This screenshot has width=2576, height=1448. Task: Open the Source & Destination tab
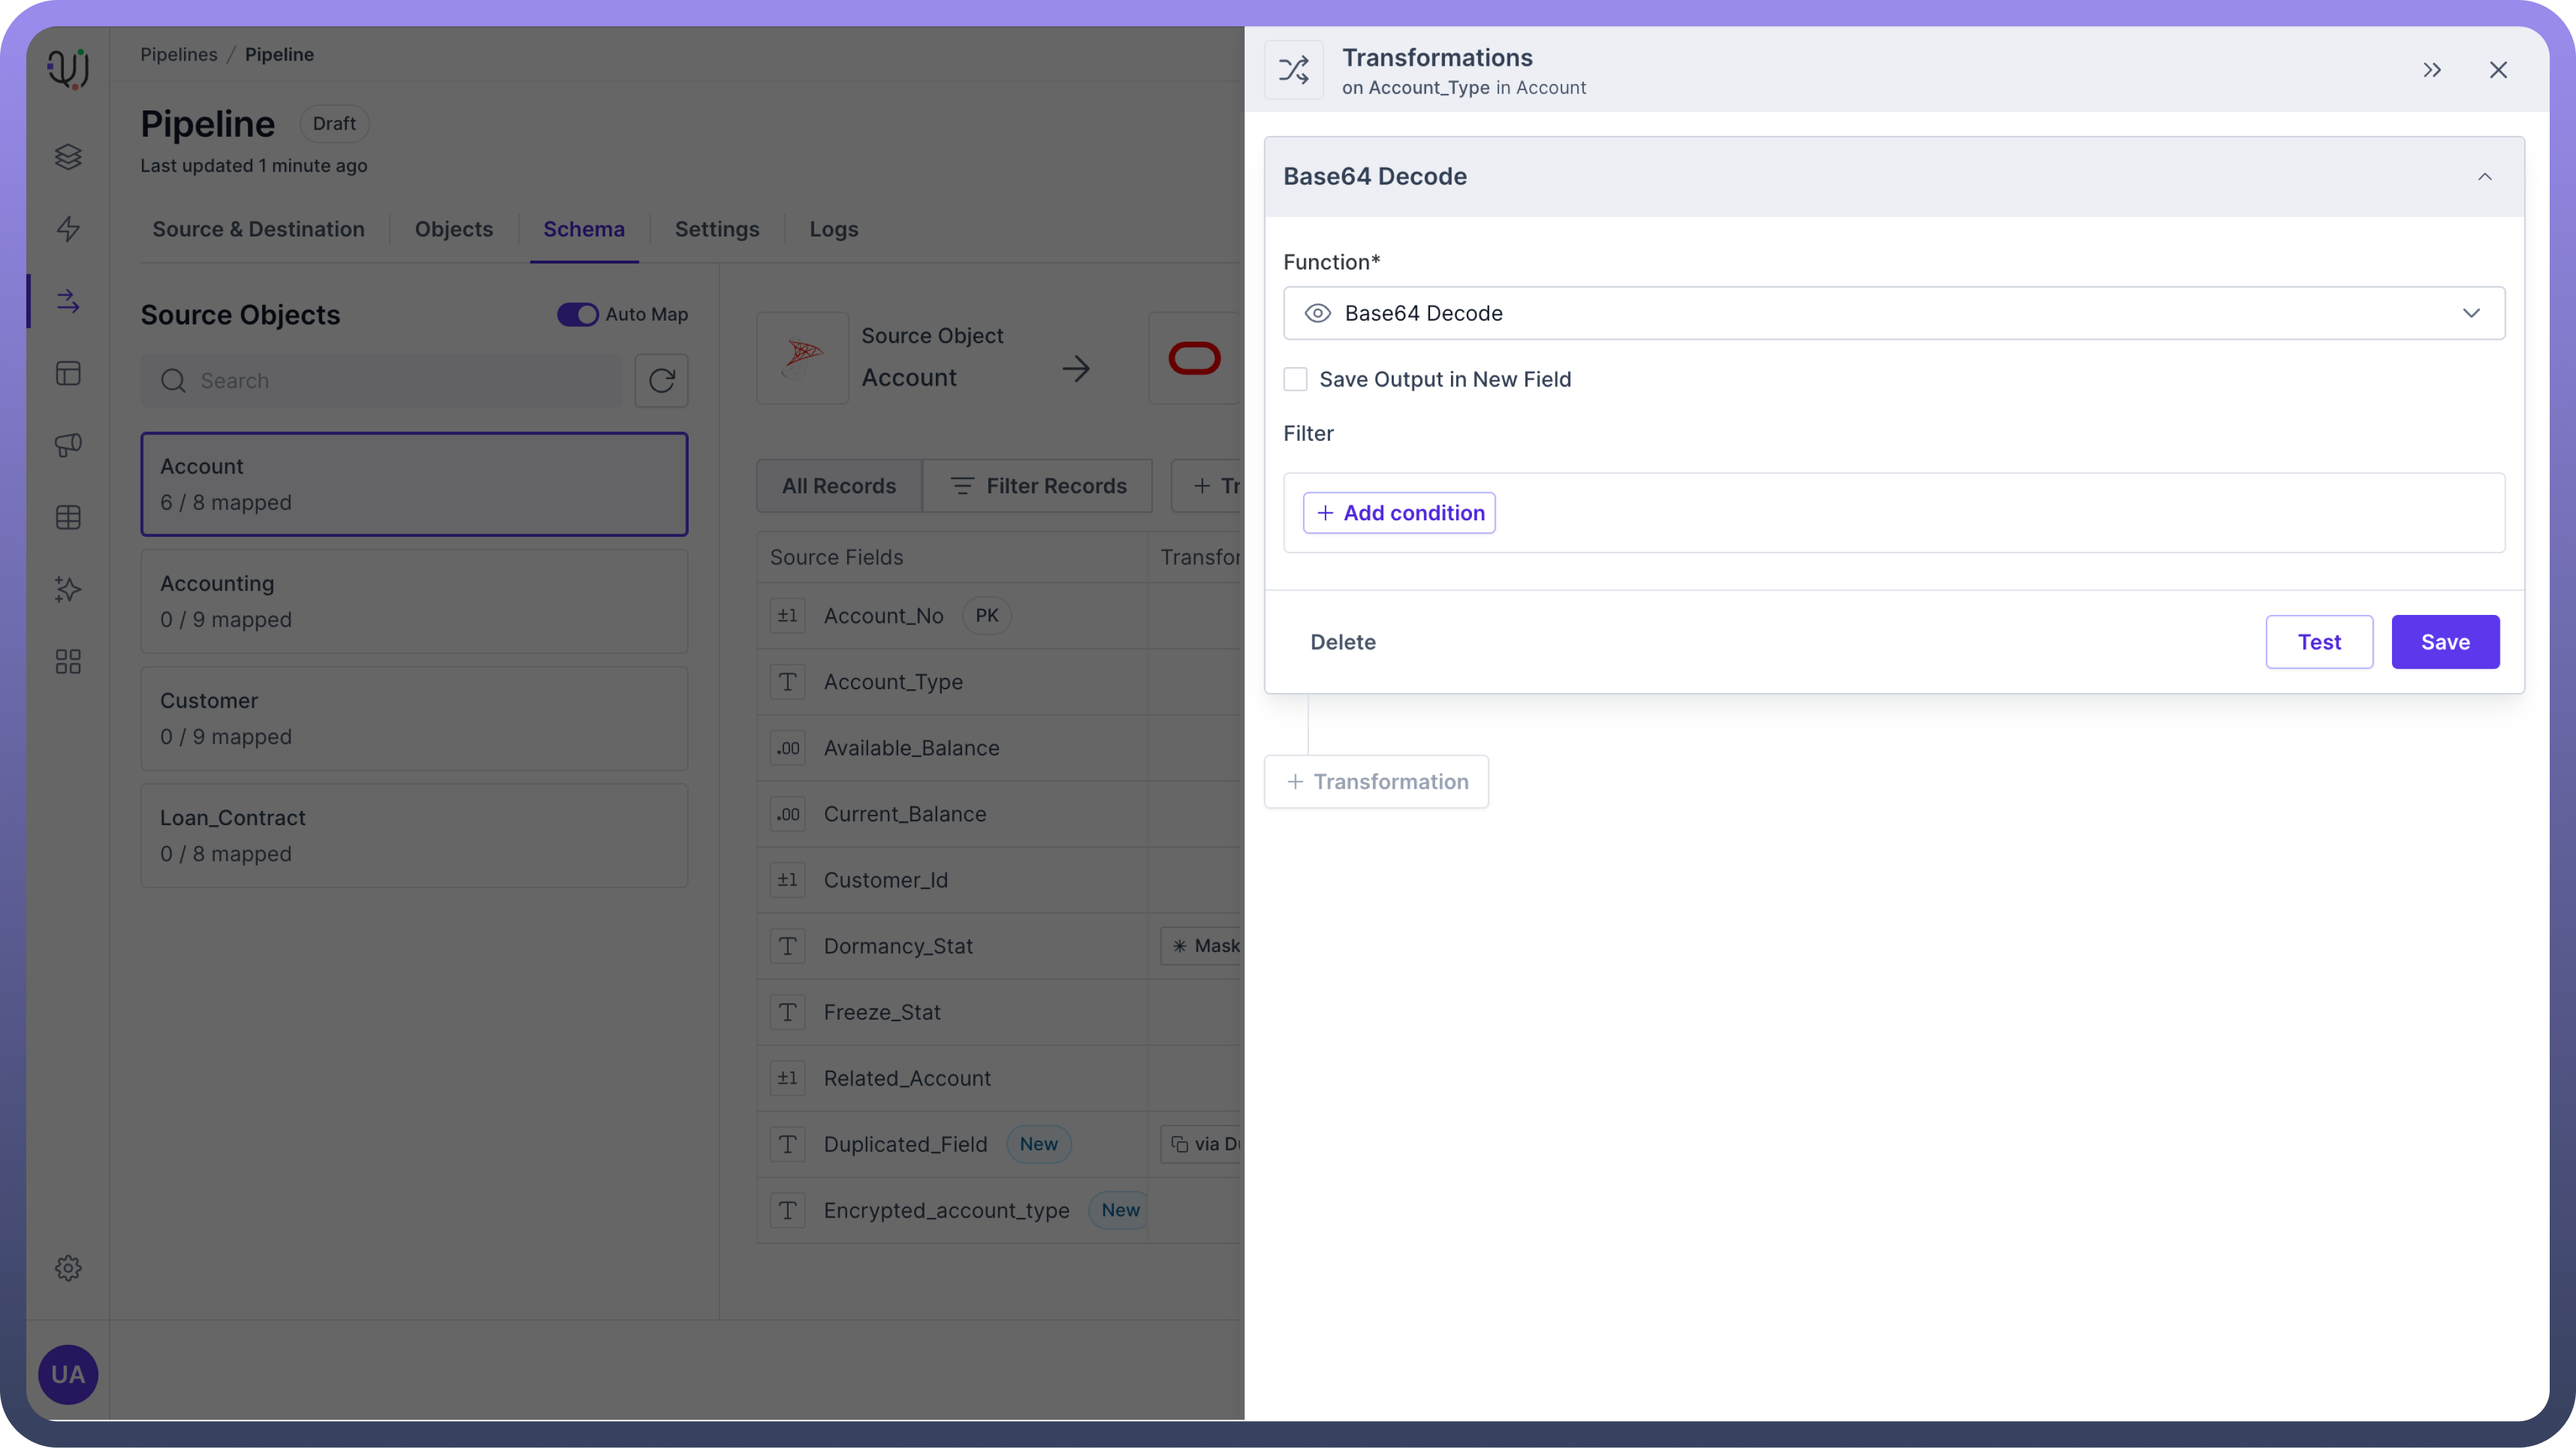[x=258, y=229]
